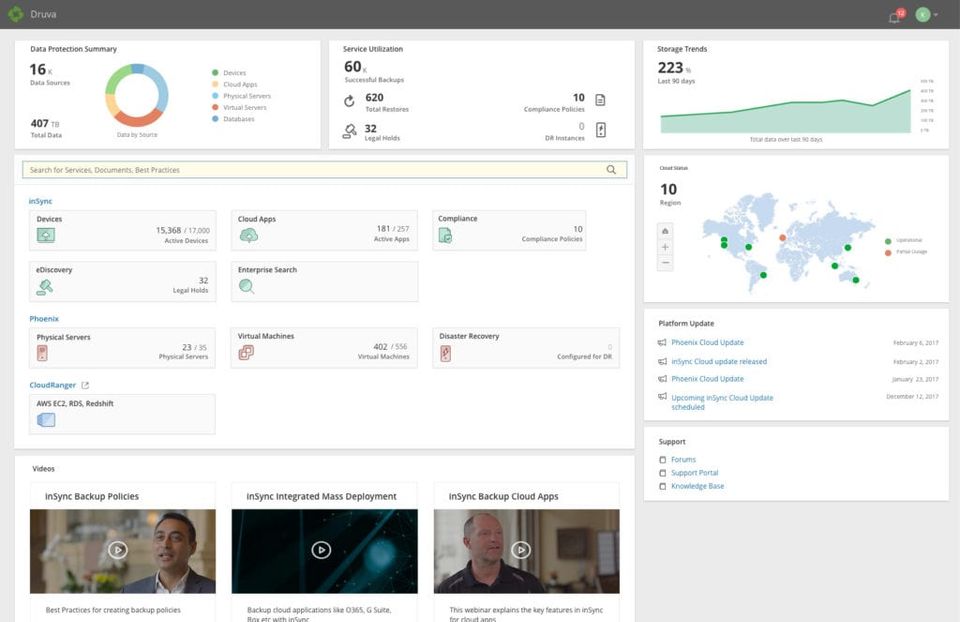Open the CloudRanger link

(53, 385)
